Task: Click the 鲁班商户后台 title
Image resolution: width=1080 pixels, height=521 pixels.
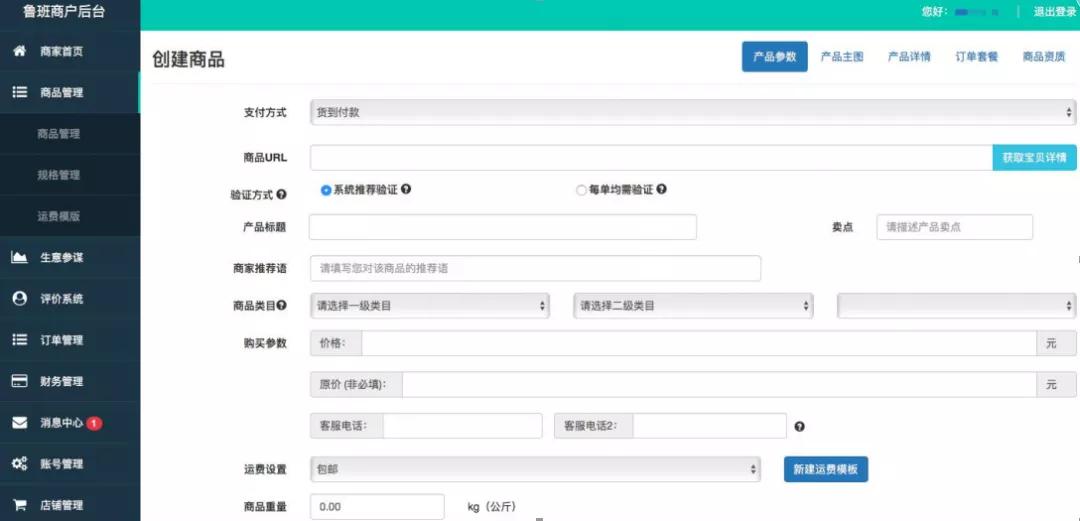Action: (x=64, y=12)
